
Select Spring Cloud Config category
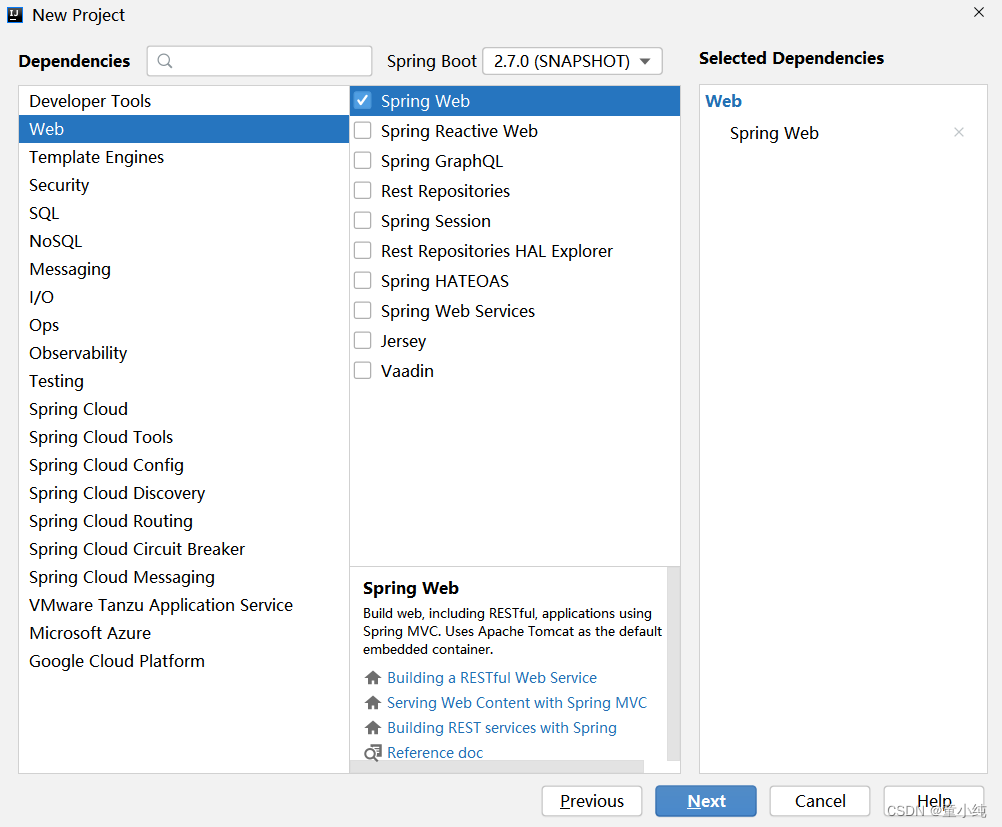(x=184, y=465)
